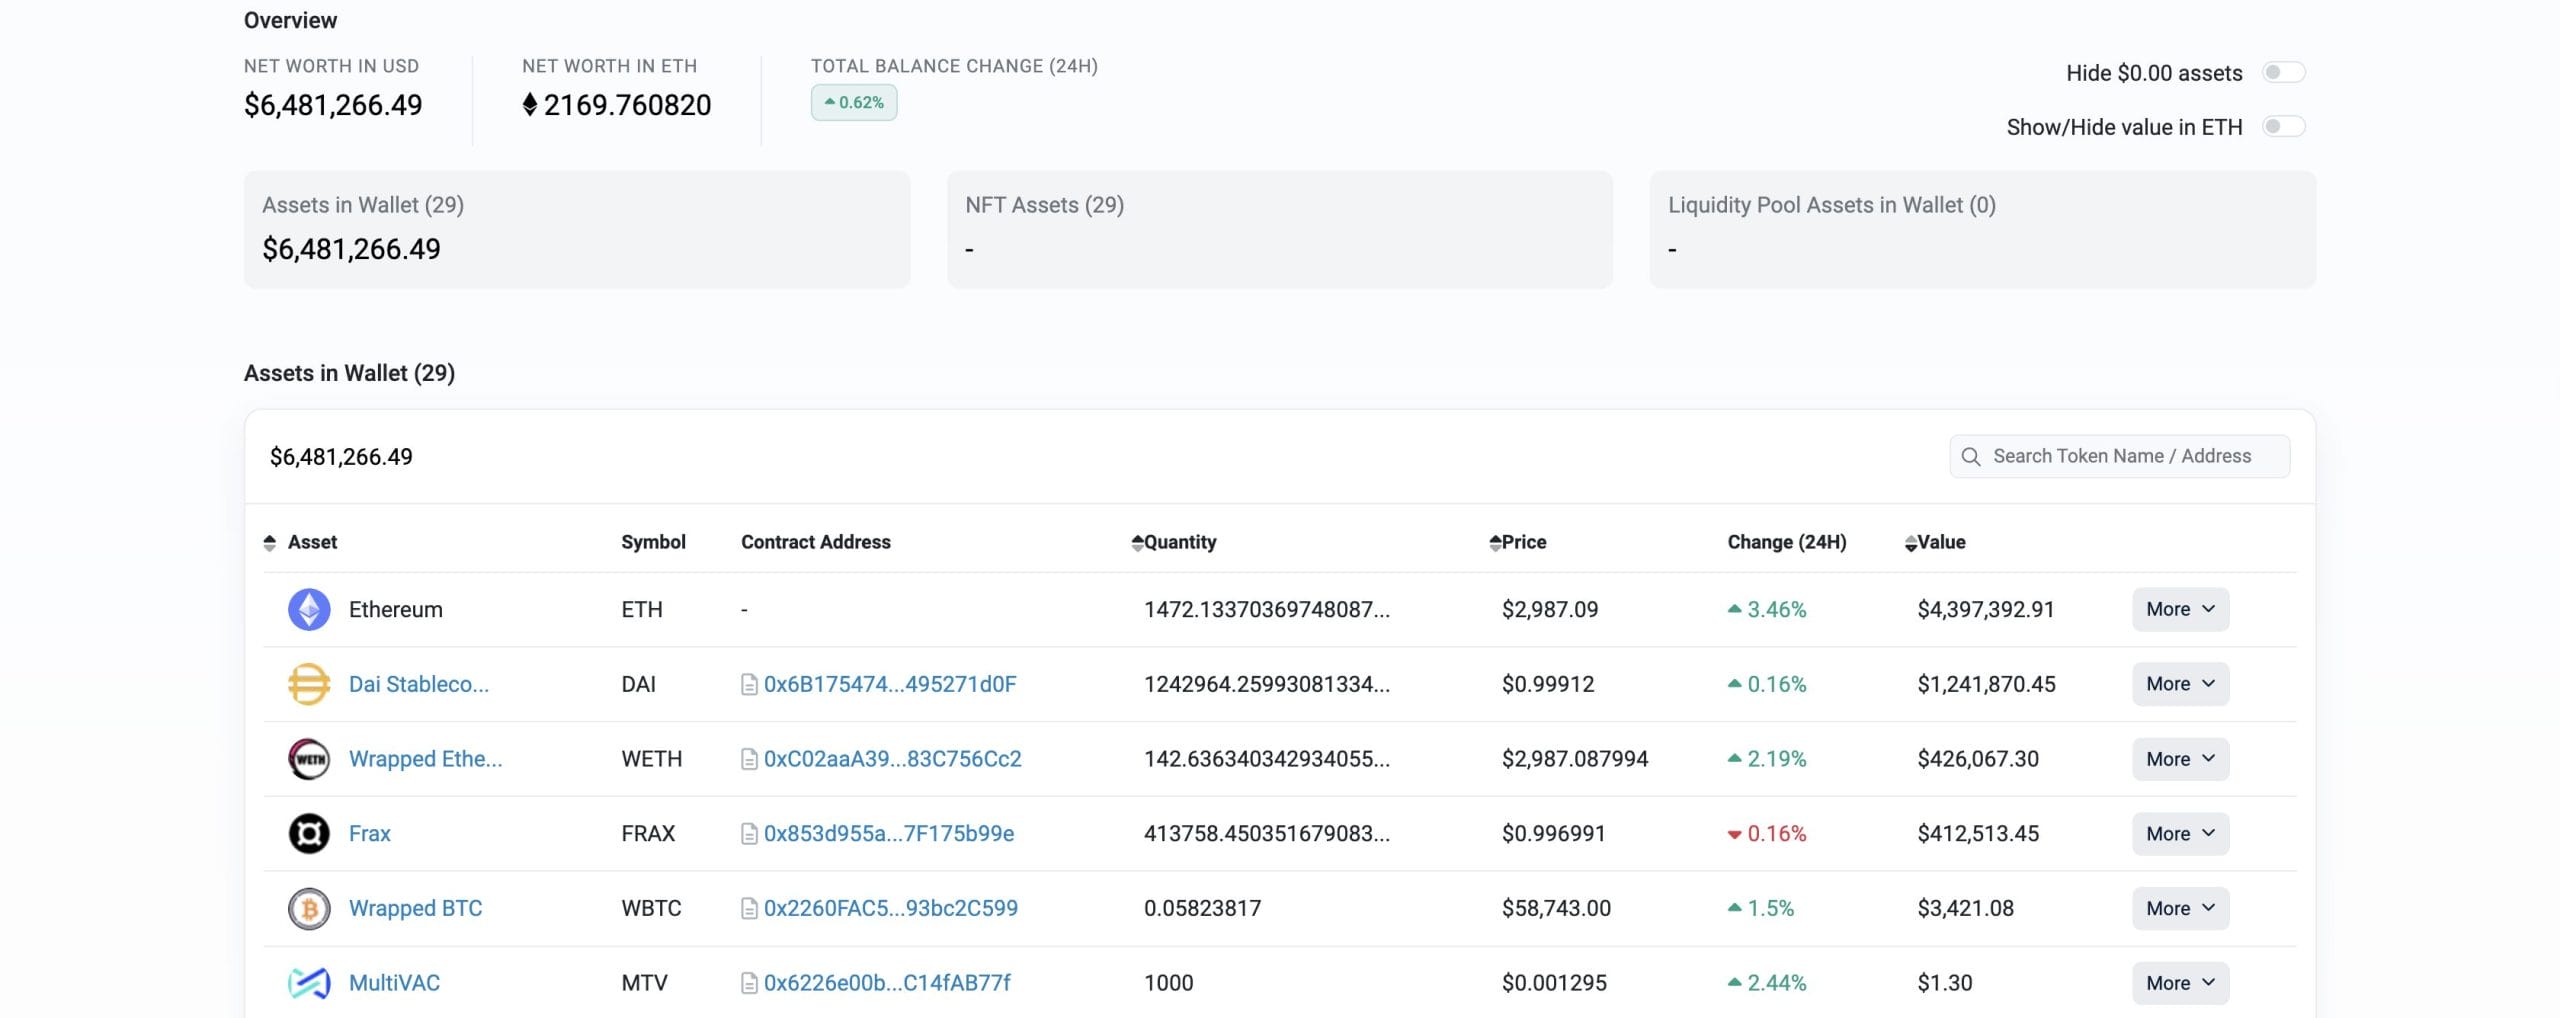Image resolution: width=2560 pixels, height=1018 pixels.
Task: Click the Wrapped BTC asset name link
Action: tap(416, 908)
